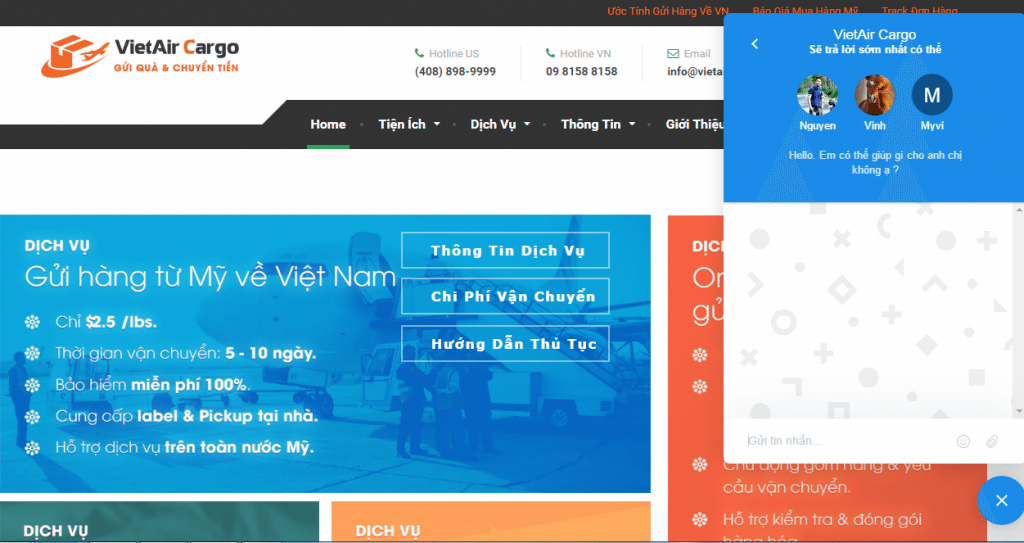Close chat with the round X button
Screen dimensions: 1024x543
coord(1000,500)
